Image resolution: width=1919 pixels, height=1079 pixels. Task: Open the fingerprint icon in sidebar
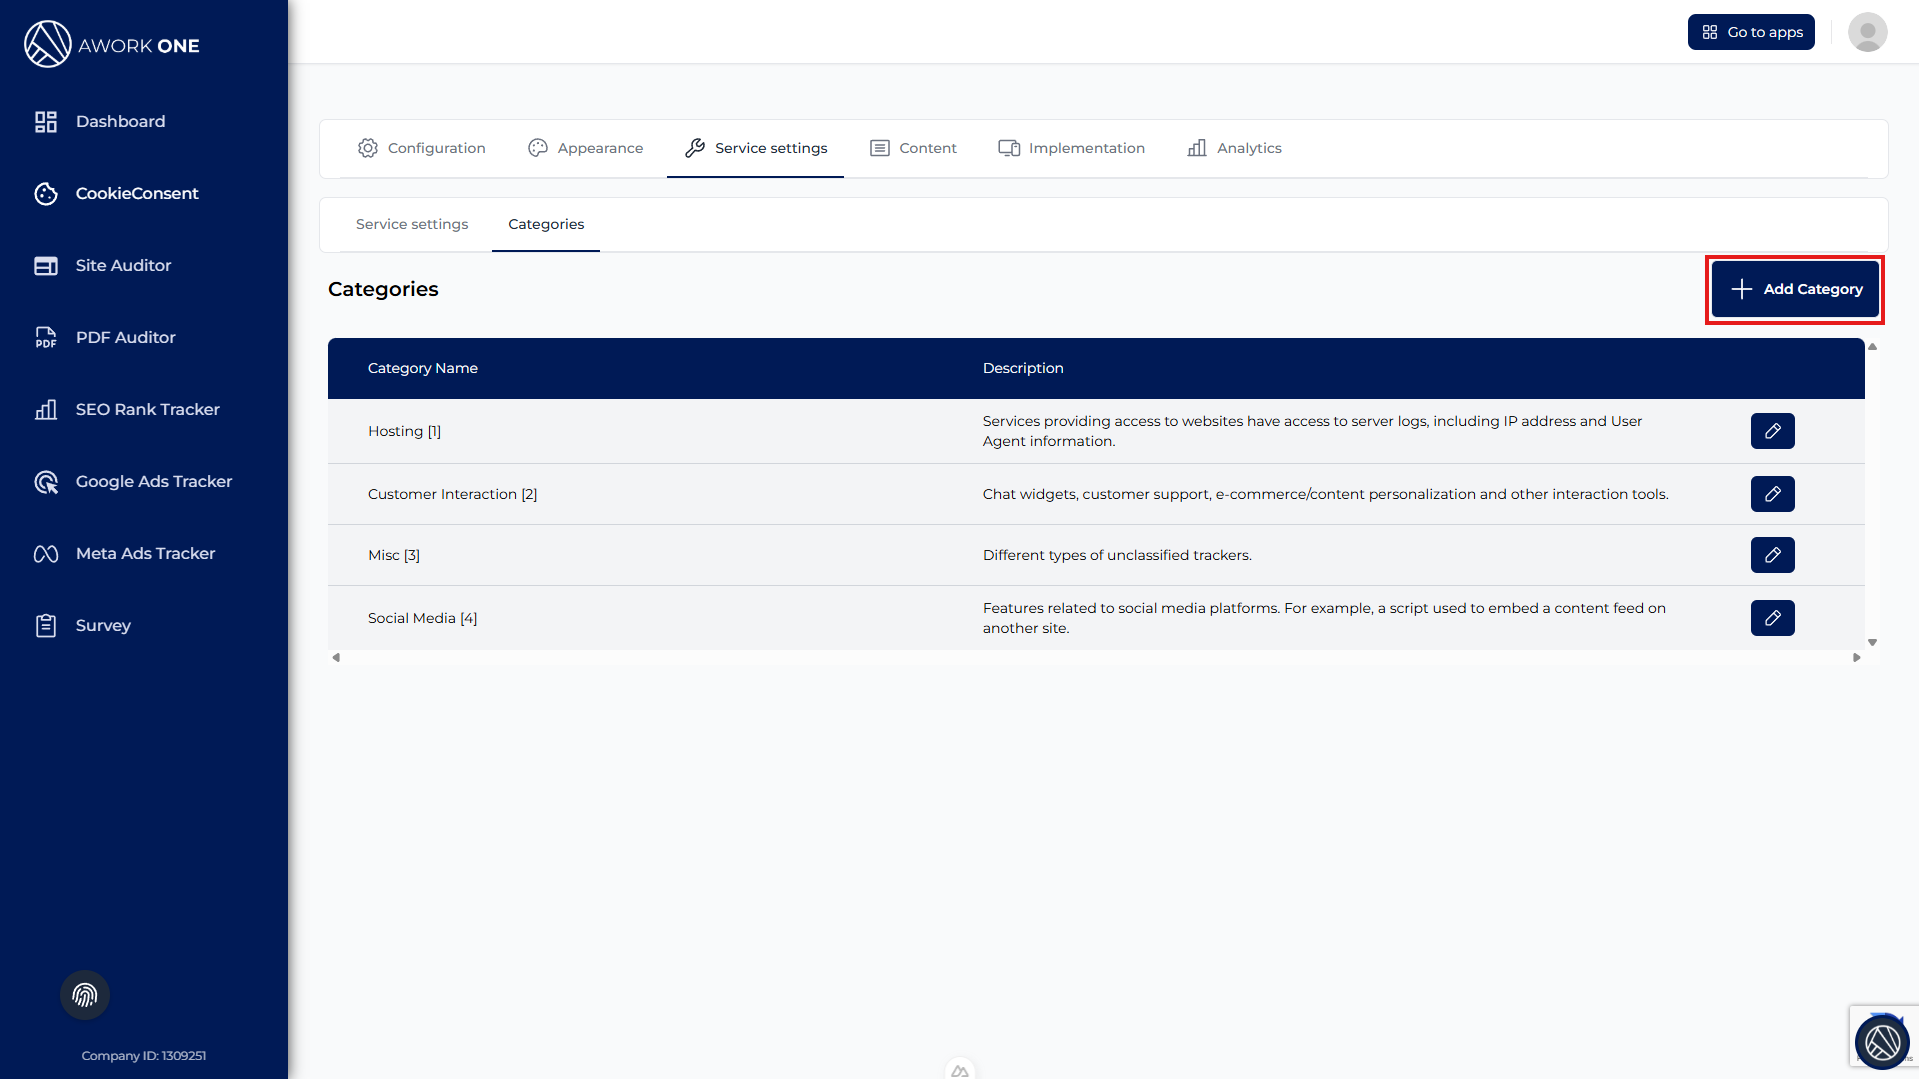(85, 995)
